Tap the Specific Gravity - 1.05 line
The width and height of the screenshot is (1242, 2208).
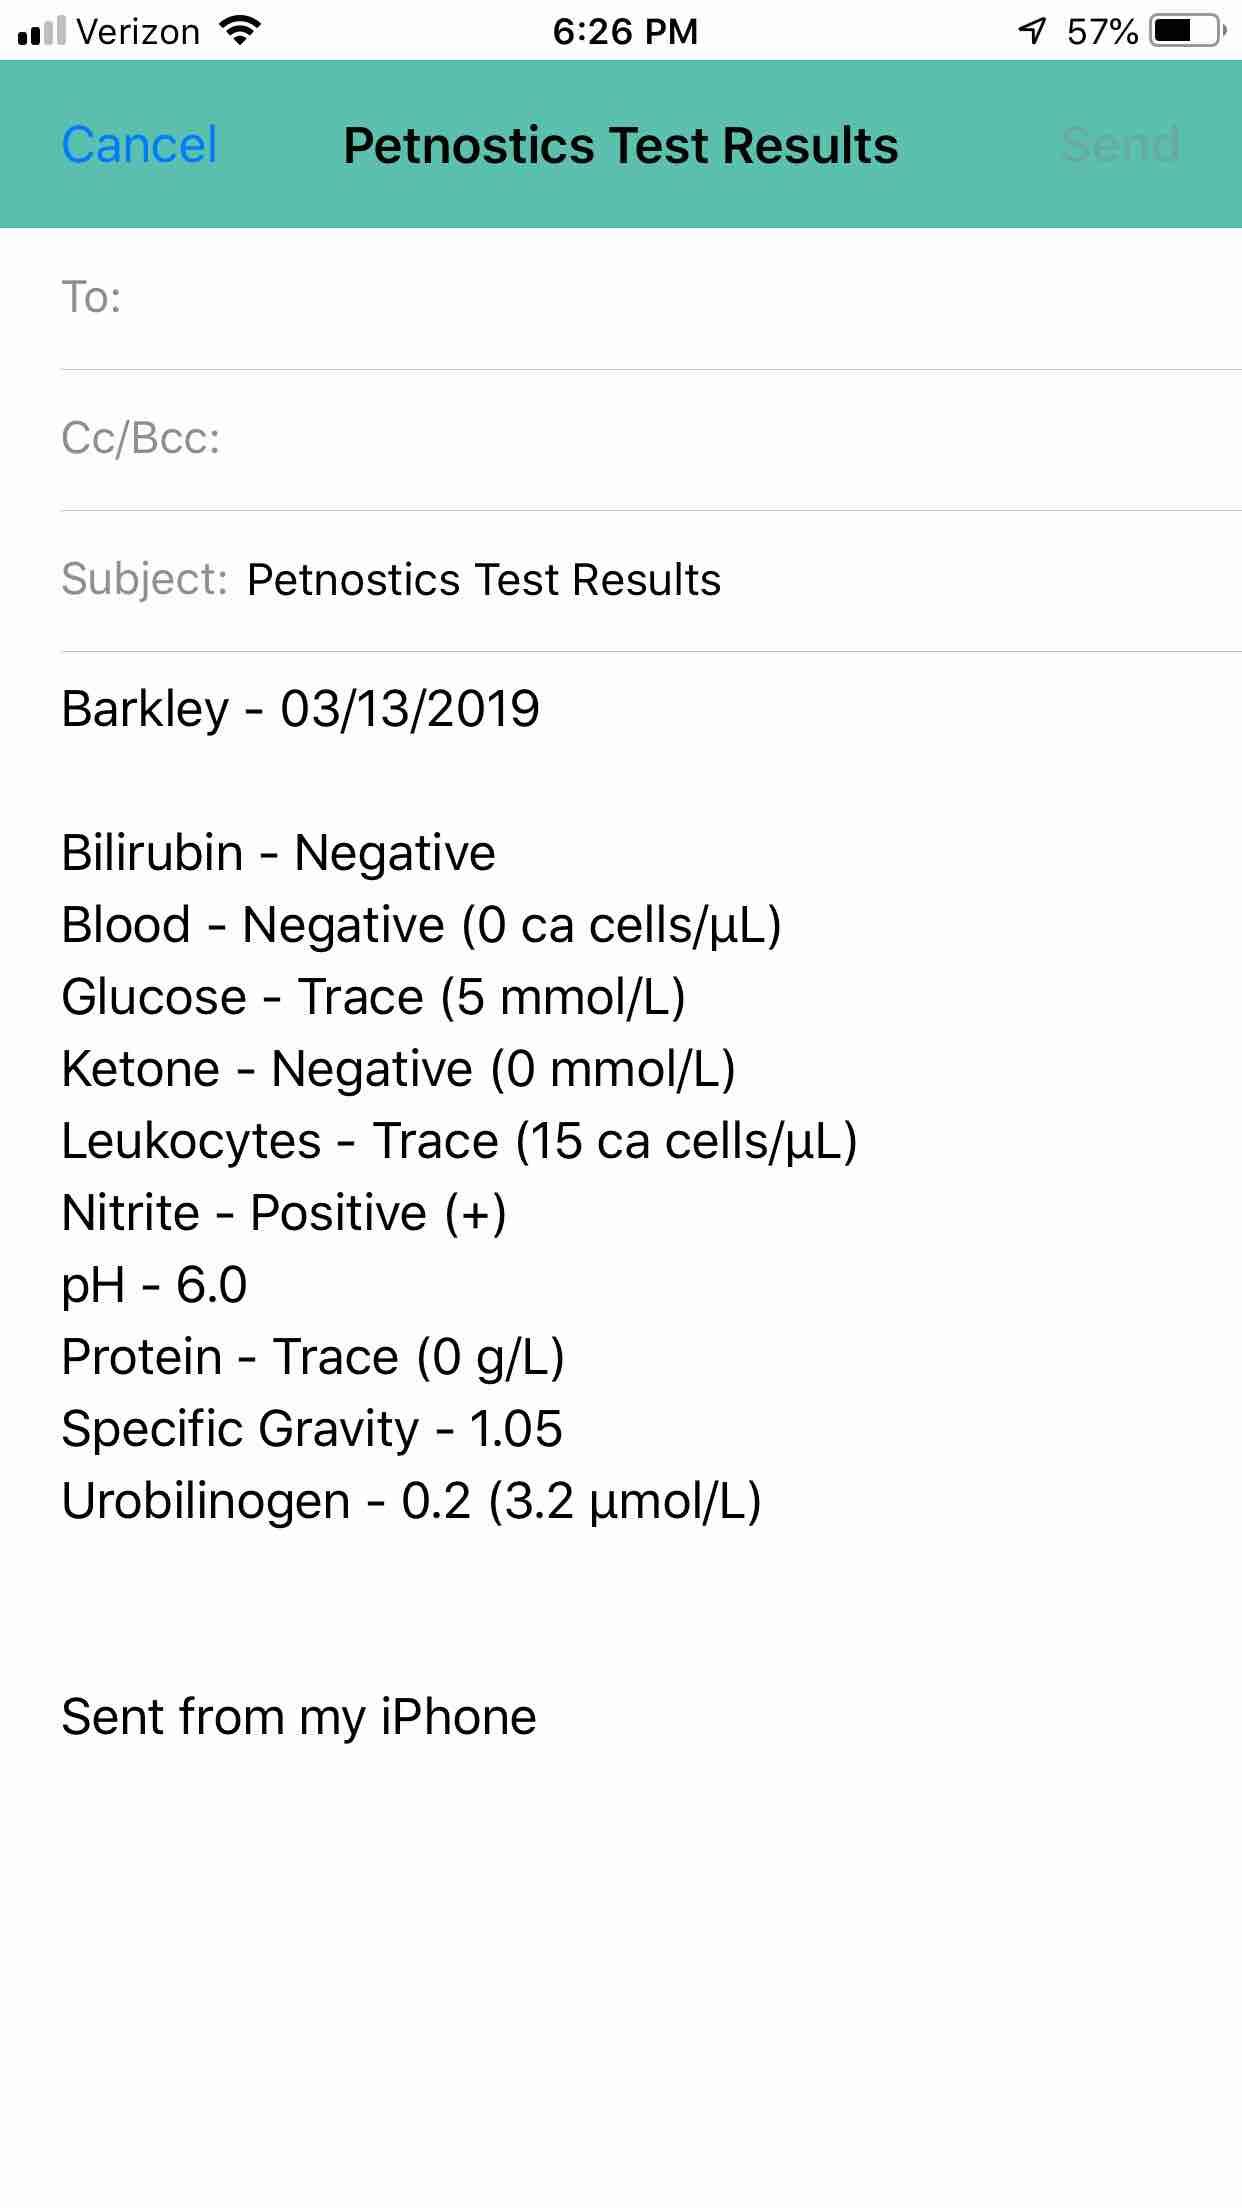point(312,1429)
